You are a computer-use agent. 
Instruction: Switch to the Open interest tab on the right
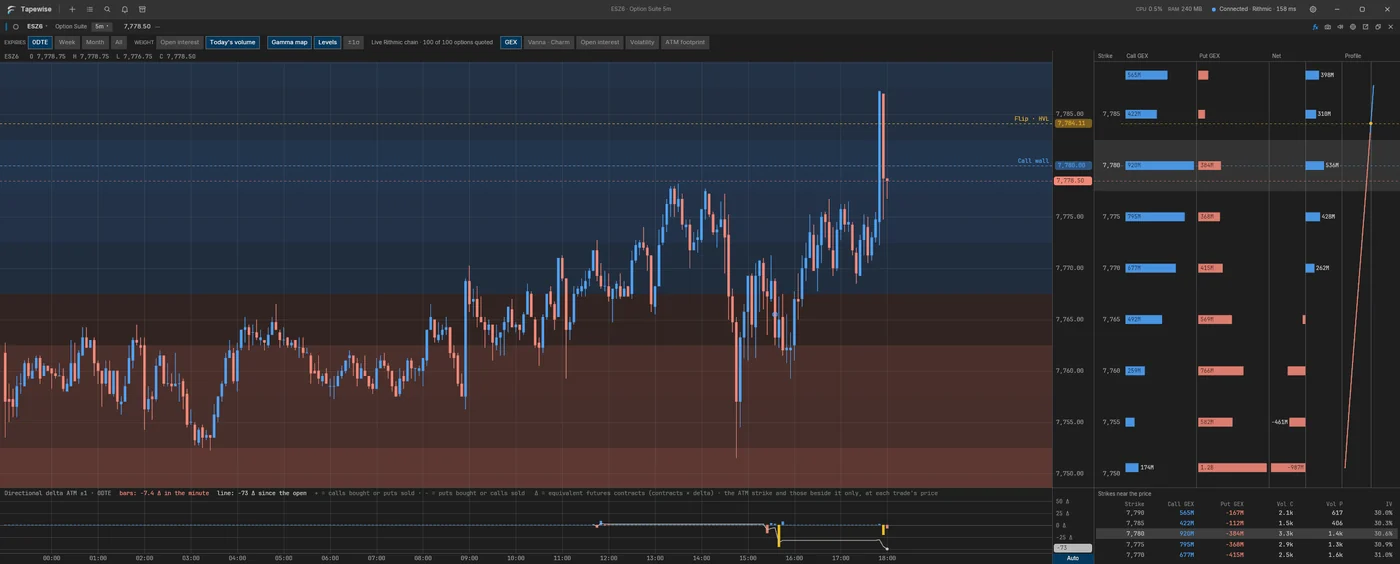point(600,43)
